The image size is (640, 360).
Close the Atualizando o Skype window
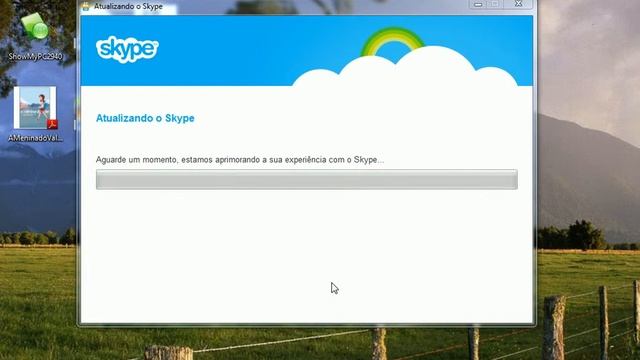[x=518, y=4]
